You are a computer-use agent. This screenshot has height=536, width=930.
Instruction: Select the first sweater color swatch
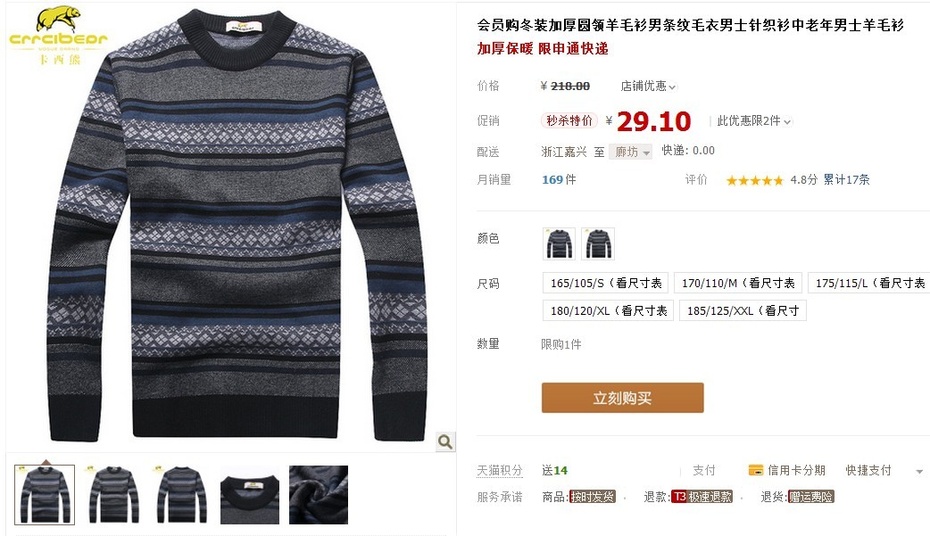(x=559, y=244)
